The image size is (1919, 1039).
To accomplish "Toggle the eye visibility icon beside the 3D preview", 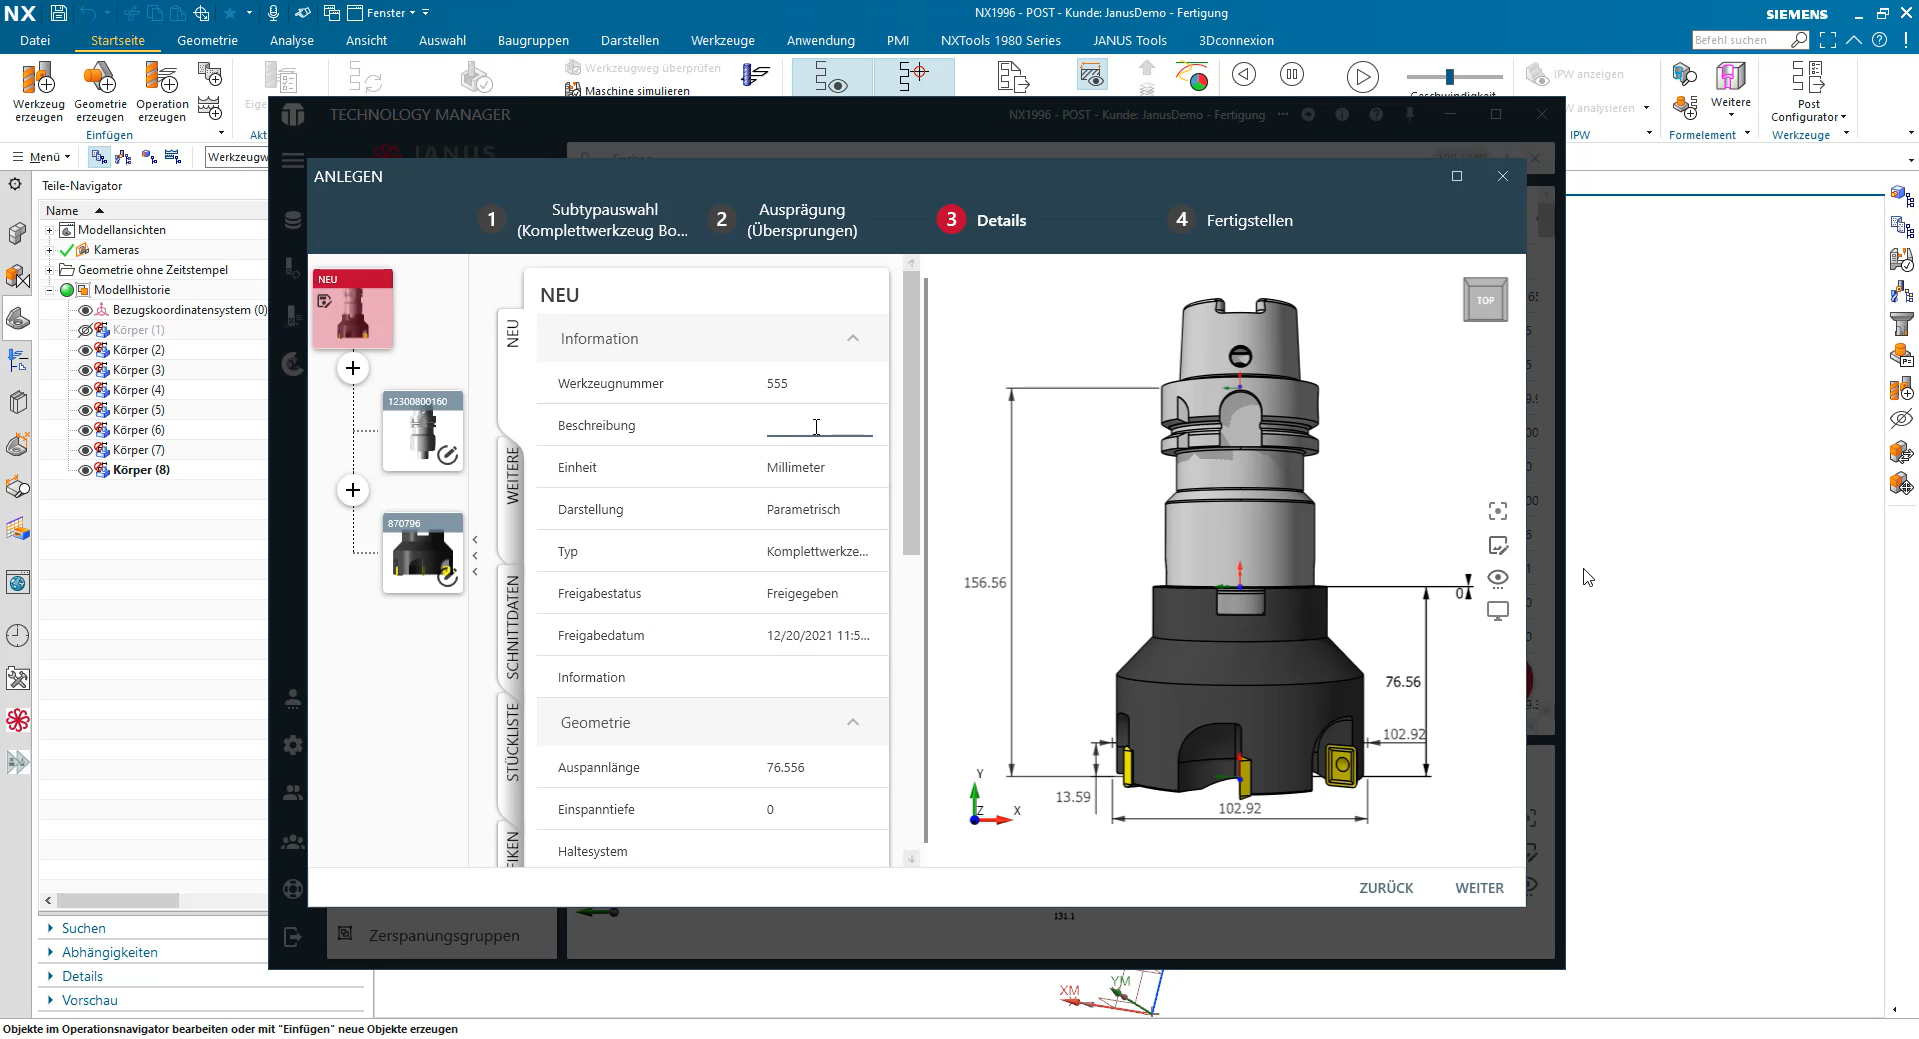I will click(1497, 578).
